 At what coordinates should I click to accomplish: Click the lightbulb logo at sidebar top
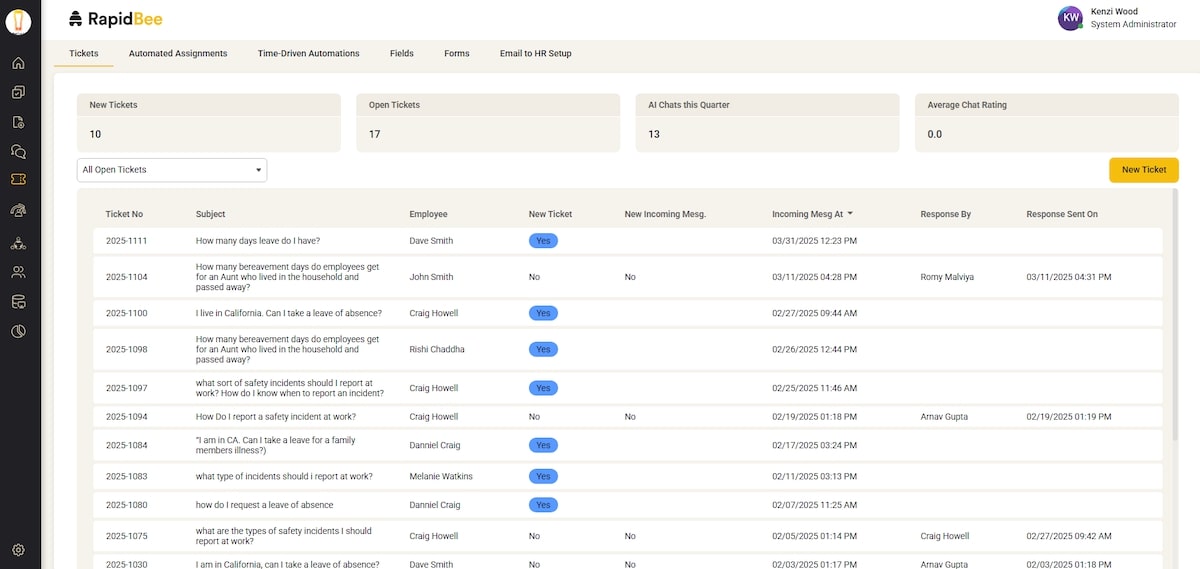coord(18,21)
